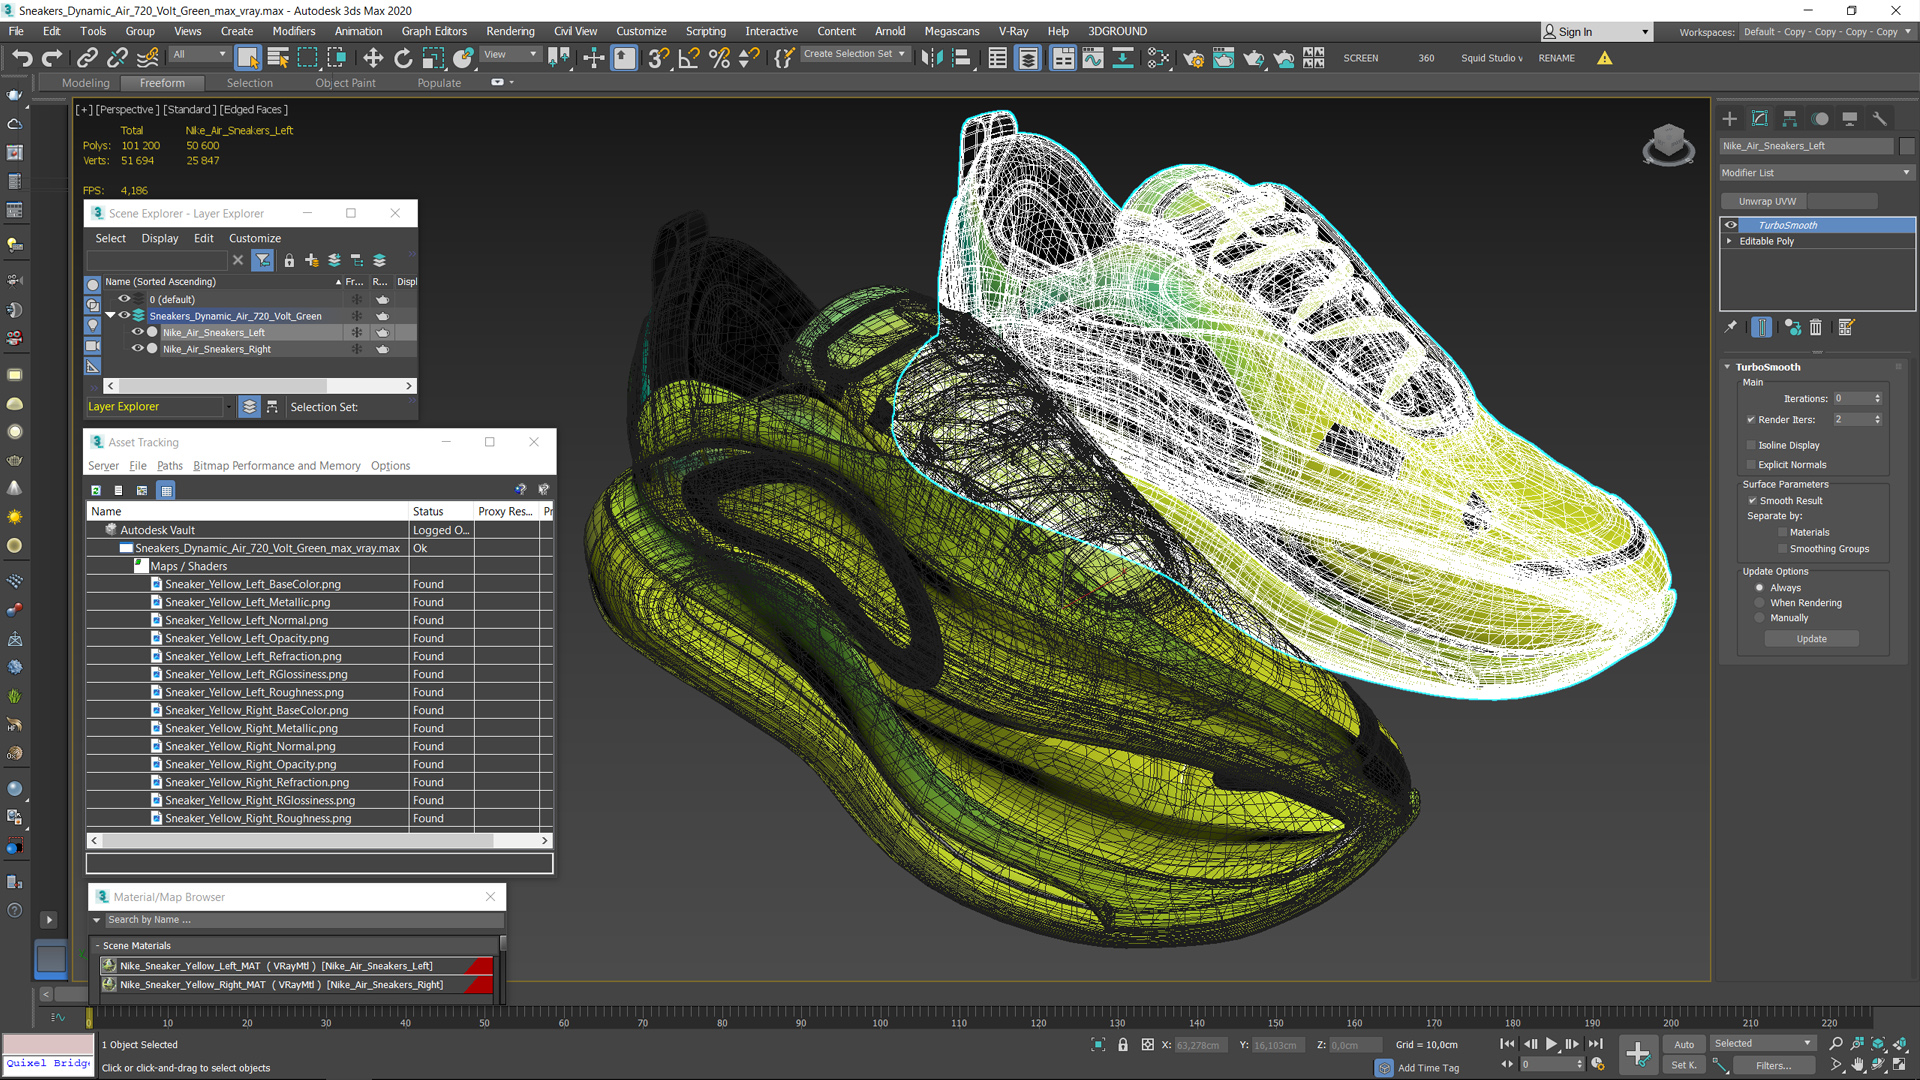Toggle the 3D Snaps icon

[658, 58]
